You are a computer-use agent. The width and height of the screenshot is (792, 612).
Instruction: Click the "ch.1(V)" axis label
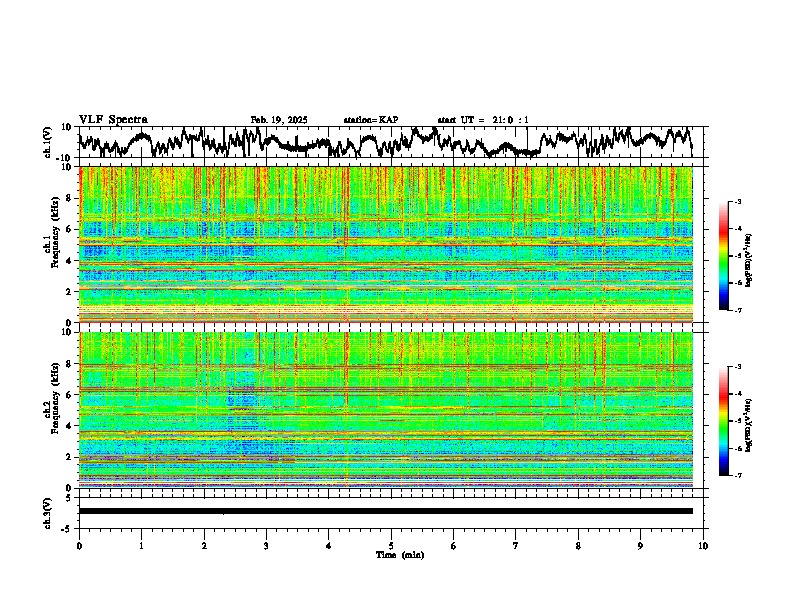[48, 142]
